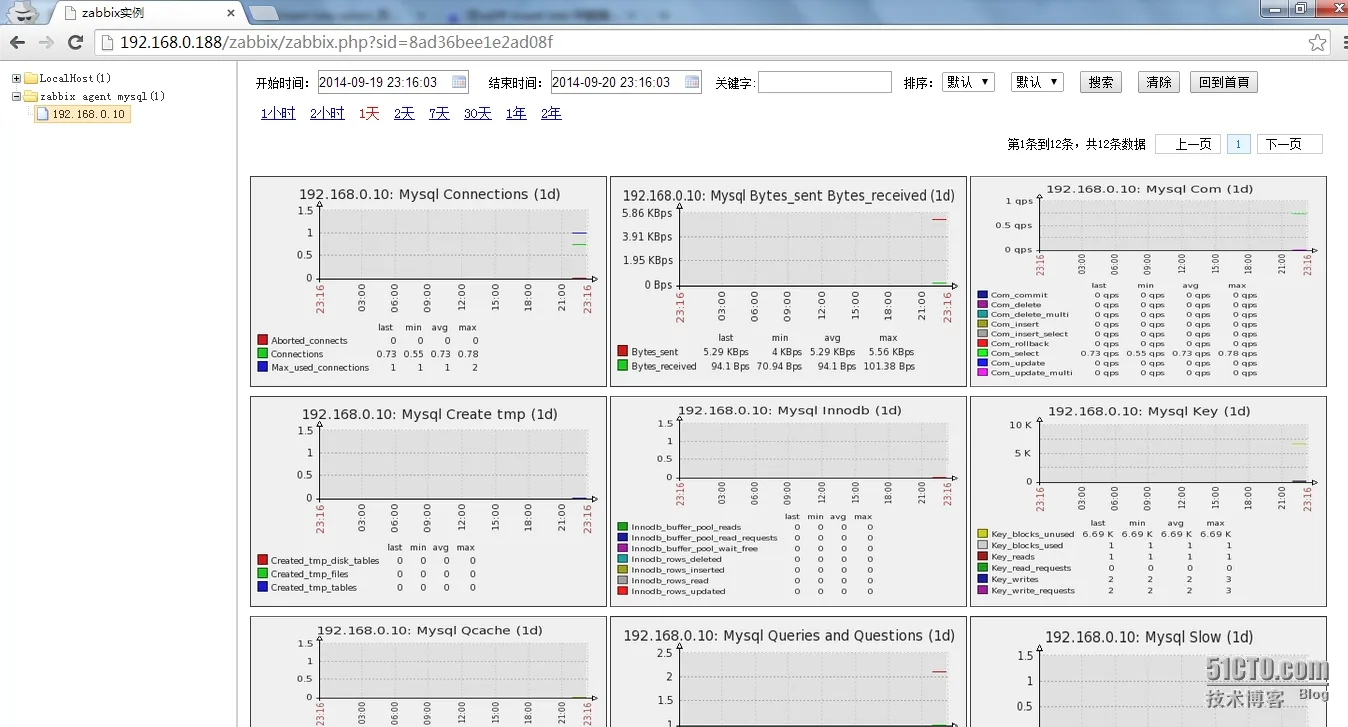Click the Com_update_multi legend label
Screen dimensions: 1348x727
(1031, 373)
